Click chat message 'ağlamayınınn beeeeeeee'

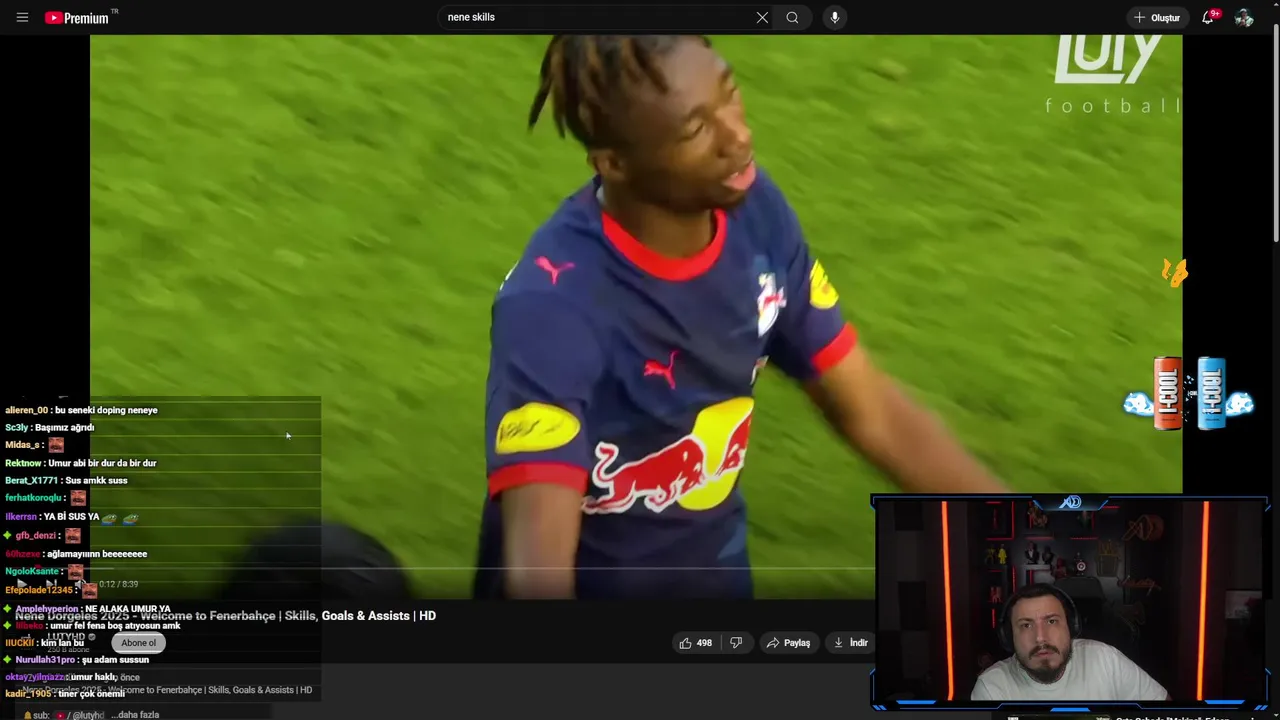coord(97,554)
